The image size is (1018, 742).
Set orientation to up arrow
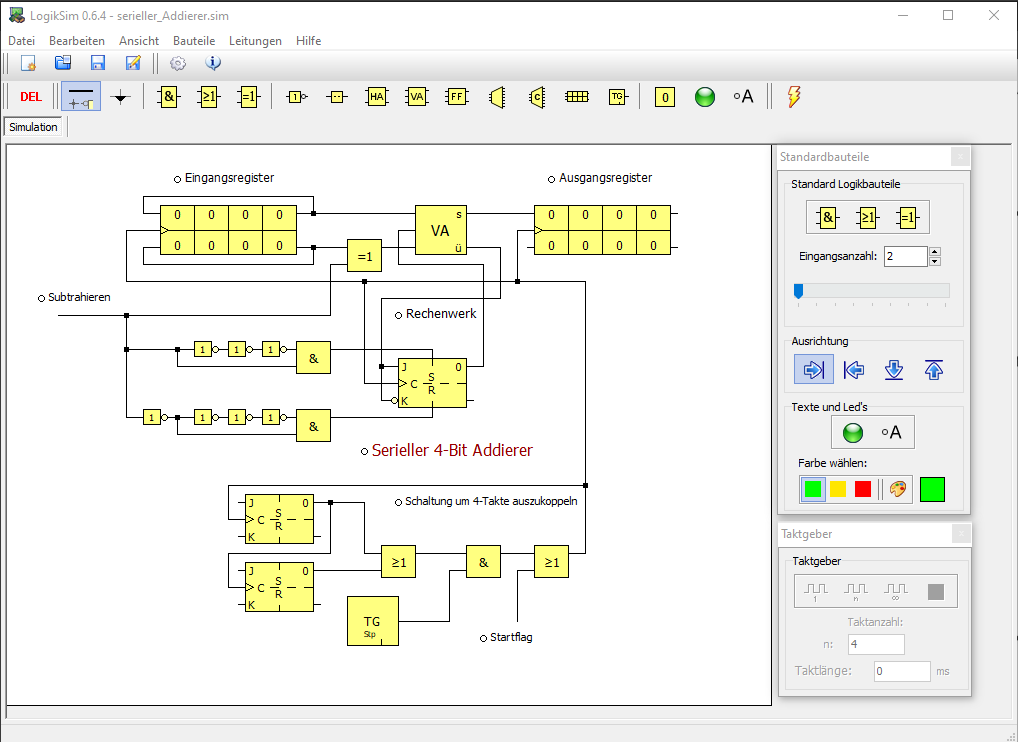[x=934, y=370]
